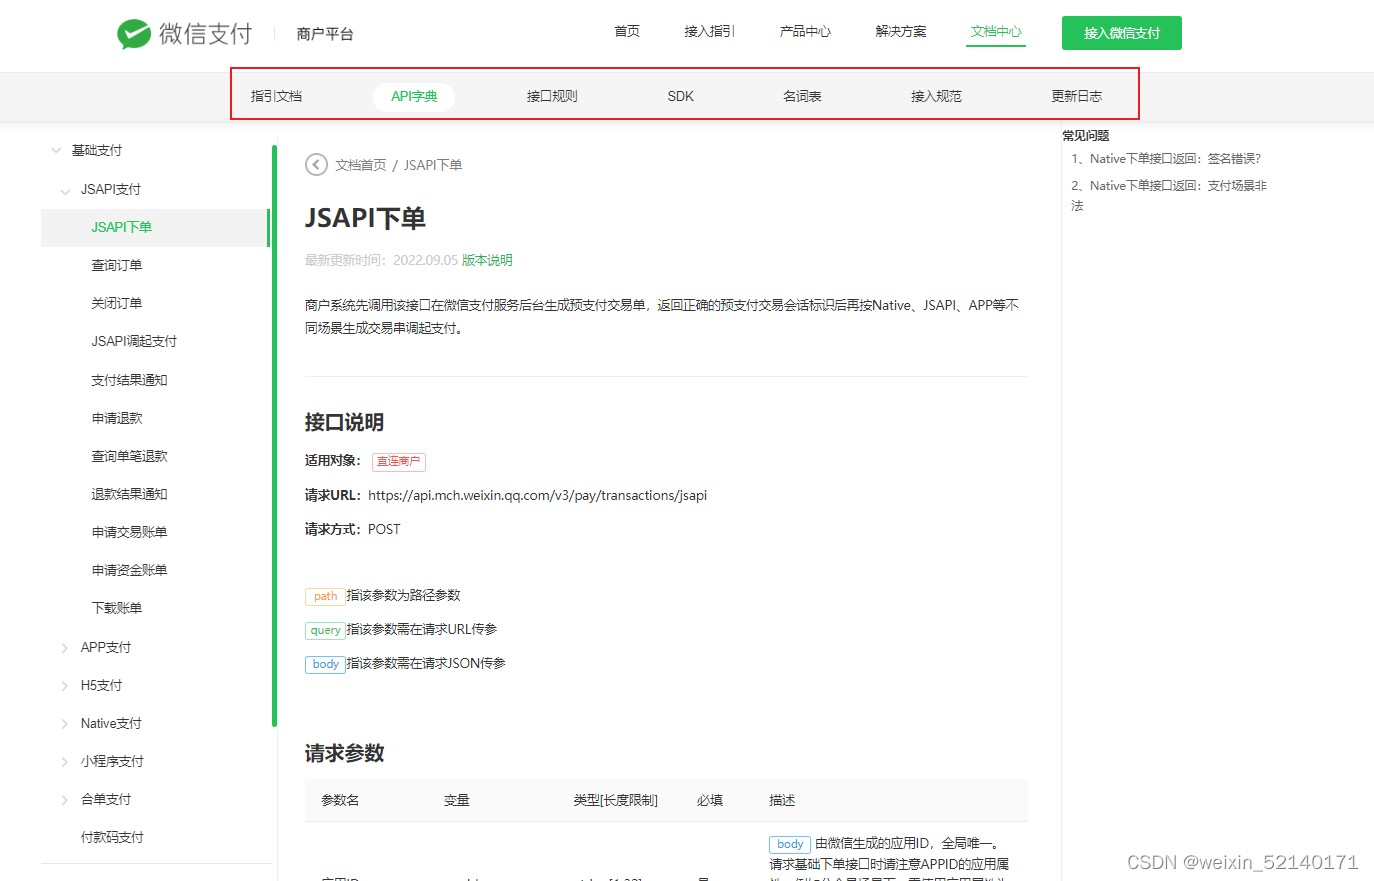Select JSAPI下单 in the sidebar
Viewport: 1374px width, 881px height.
(155, 228)
